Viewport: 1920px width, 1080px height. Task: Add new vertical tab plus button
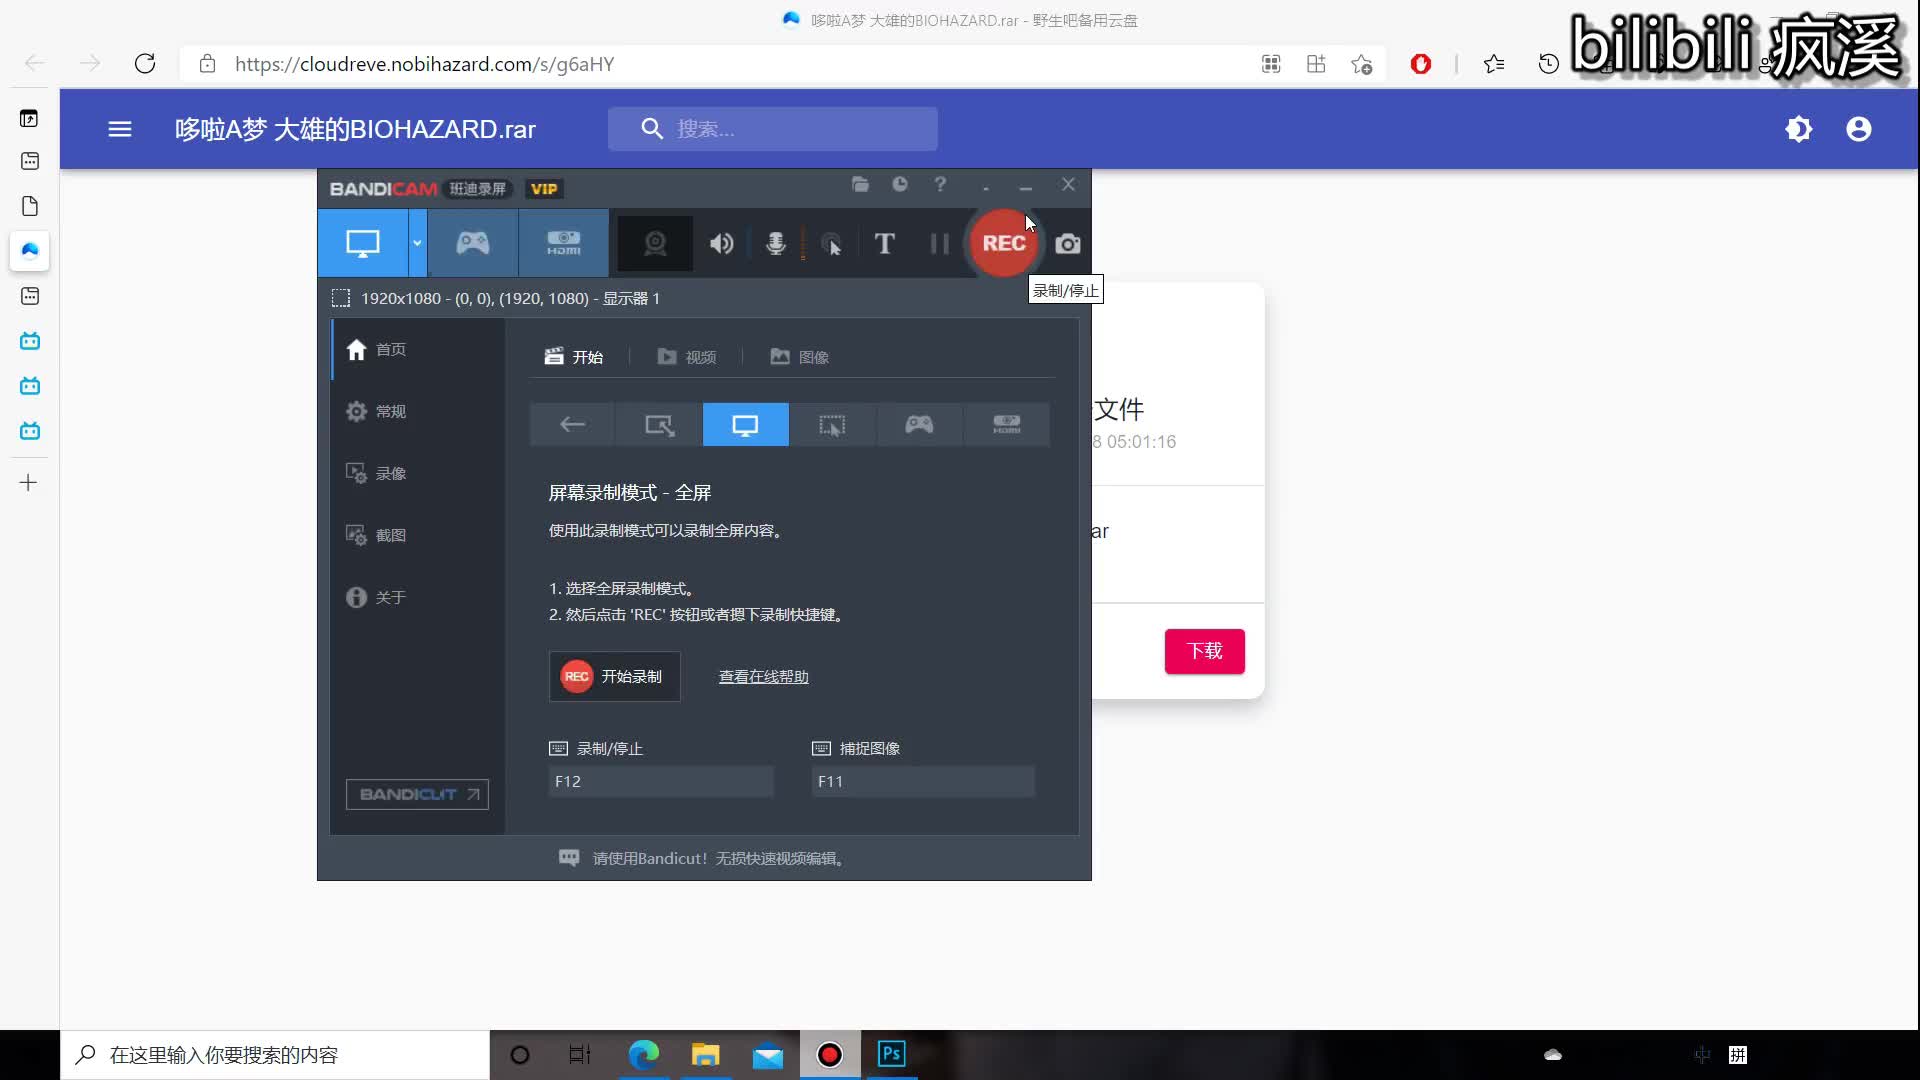[29, 483]
